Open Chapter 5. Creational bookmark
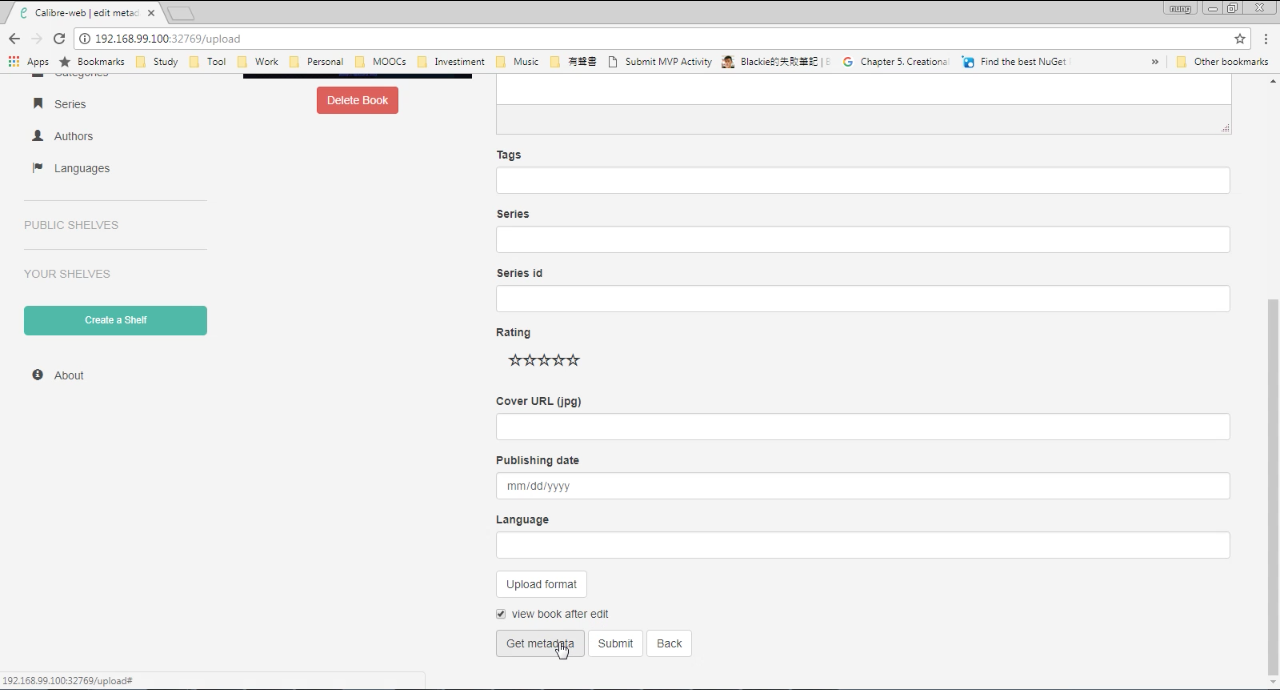This screenshot has height=690, width=1280. click(896, 61)
